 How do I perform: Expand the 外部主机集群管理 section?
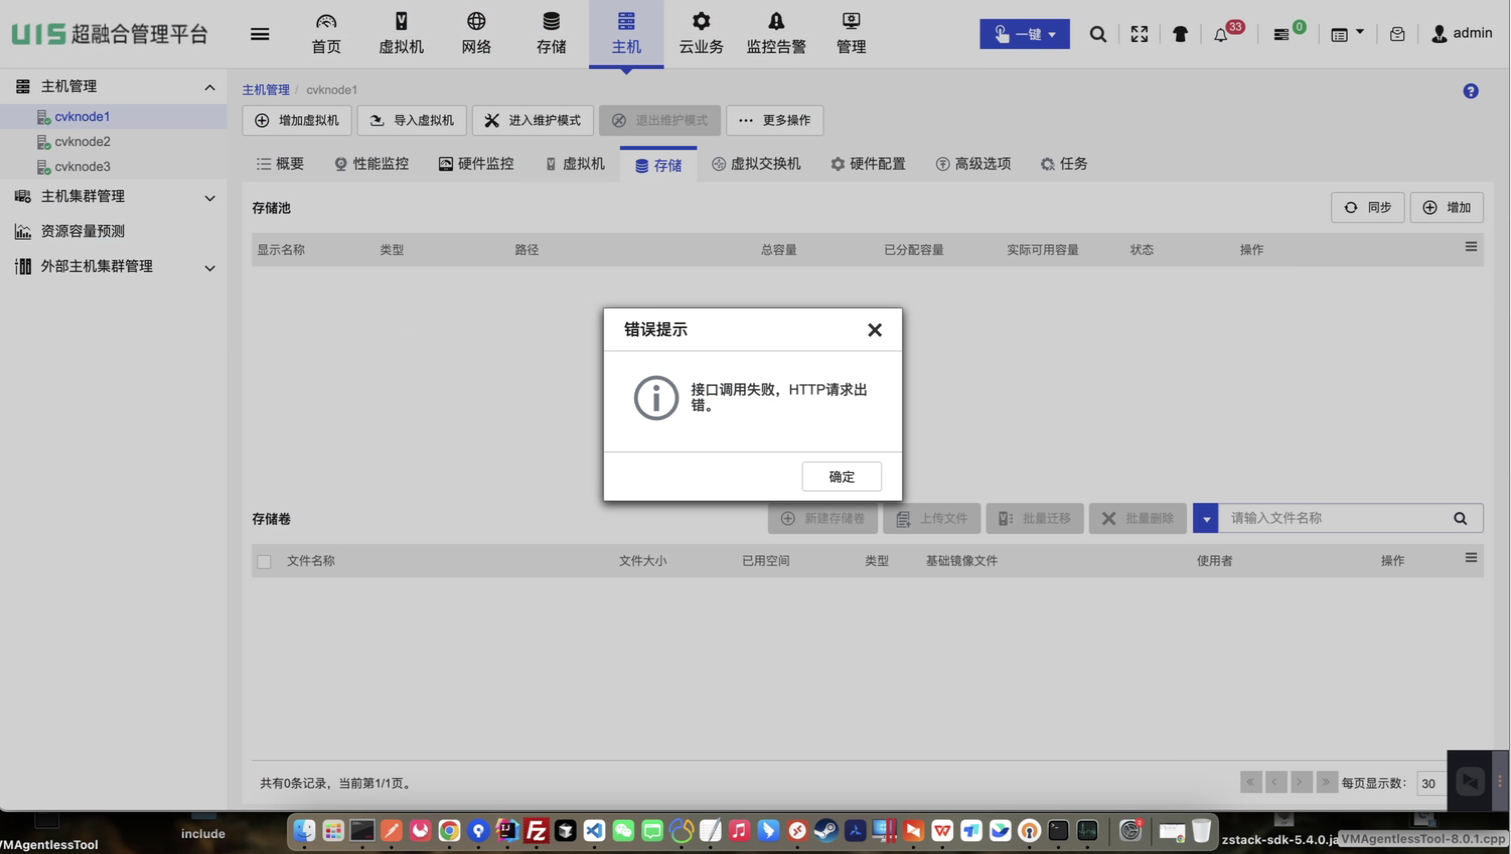pyautogui.click(x=209, y=267)
